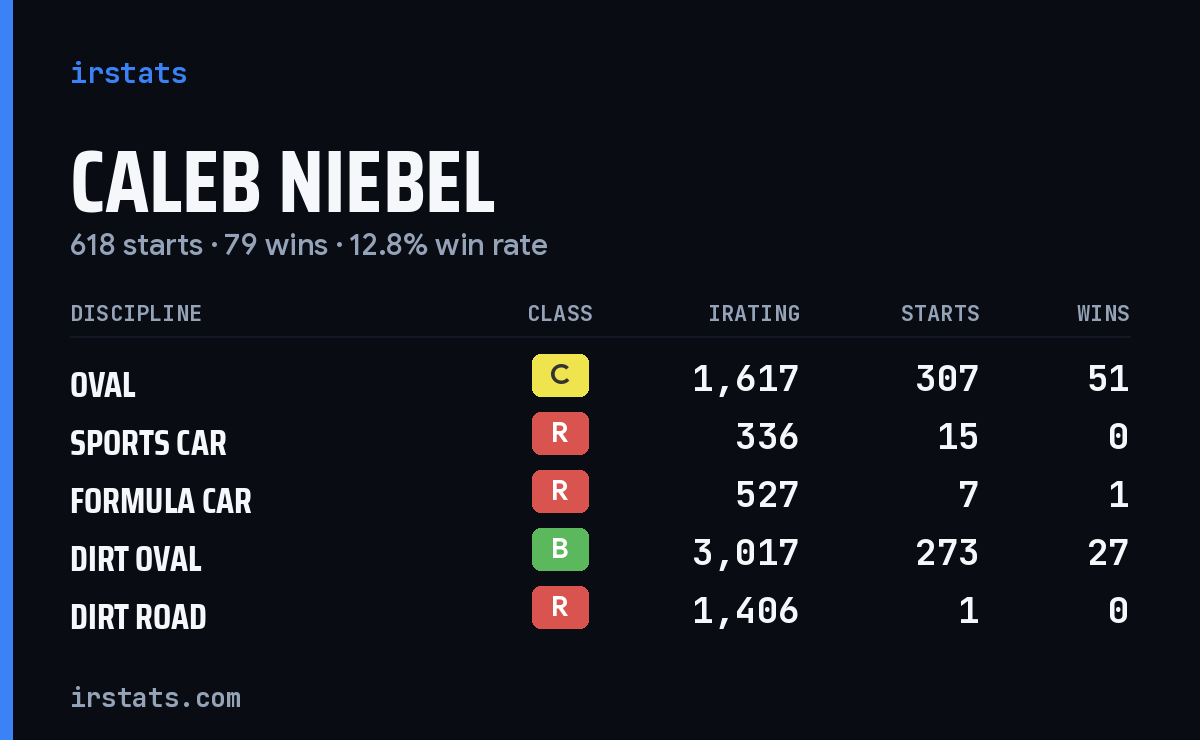Image resolution: width=1200 pixels, height=740 pixels.
Task: Click the red R badge for Dirt Road
Action: point(560,608)
